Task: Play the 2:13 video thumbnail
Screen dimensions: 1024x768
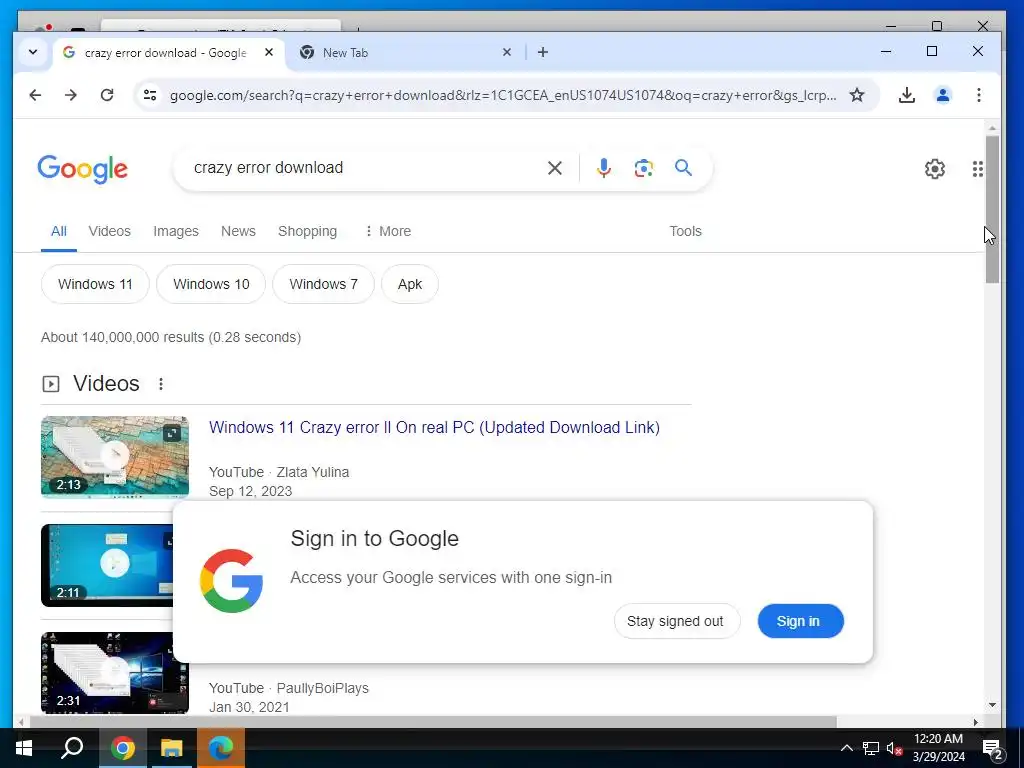Action: [115, 456]
